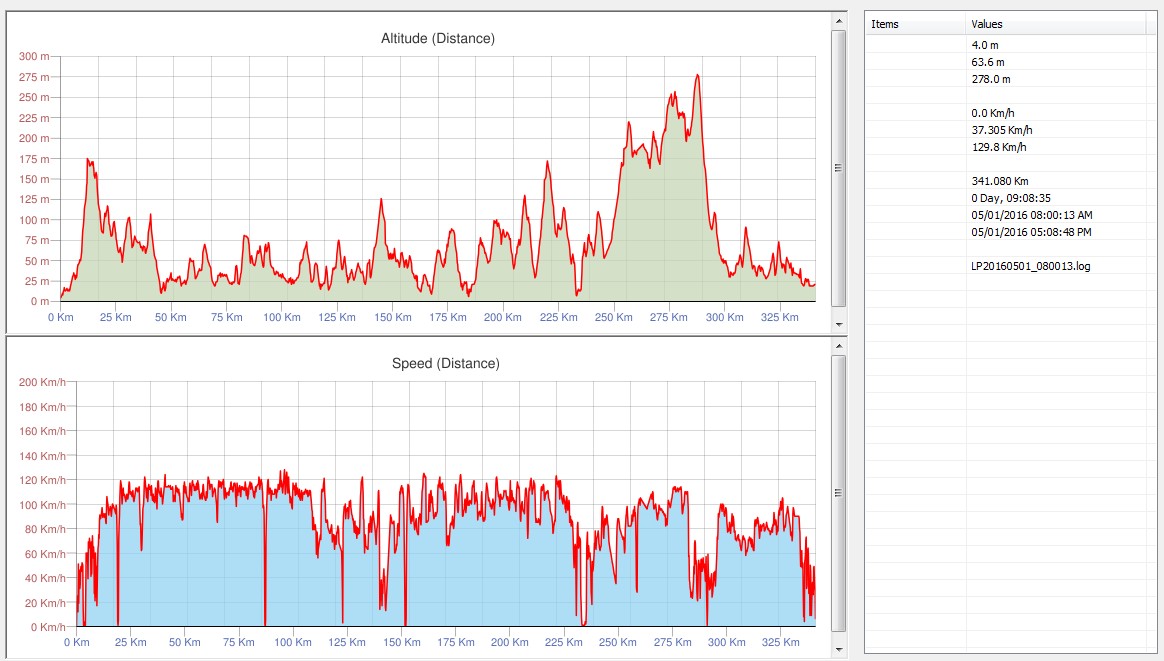
Task: Click the Altitude chart scrollbar thumb
Action: [x=838, y=167]
